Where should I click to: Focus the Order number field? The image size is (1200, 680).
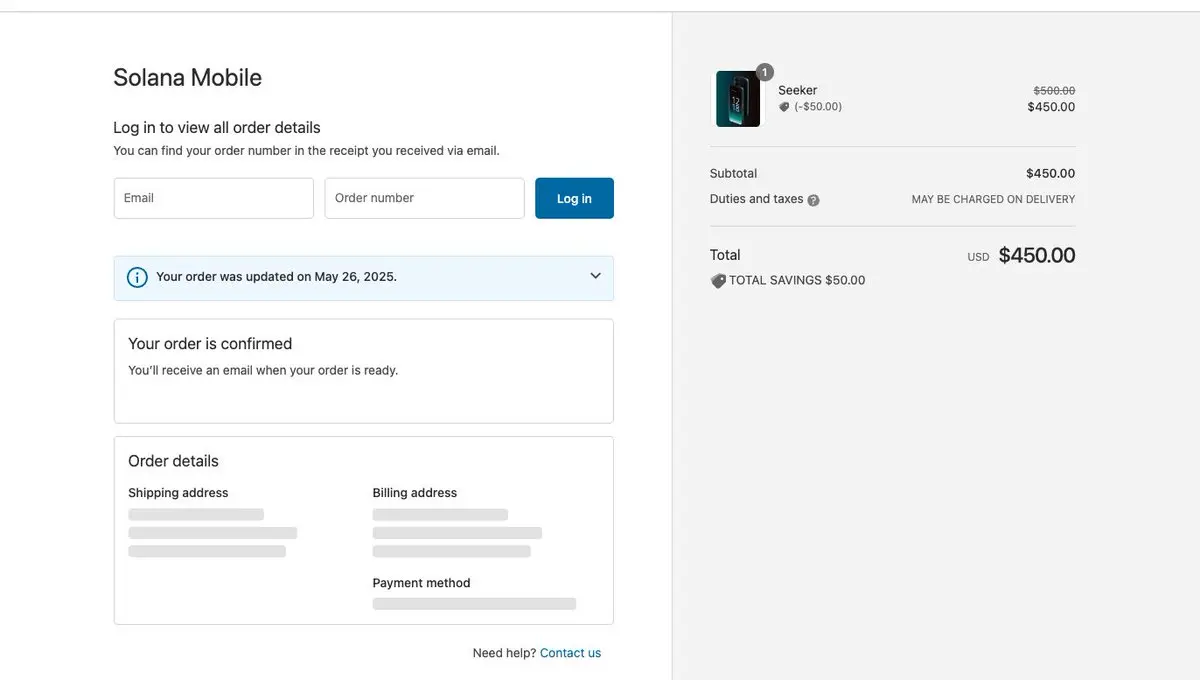pyautogui.click(x=425, y=198)
